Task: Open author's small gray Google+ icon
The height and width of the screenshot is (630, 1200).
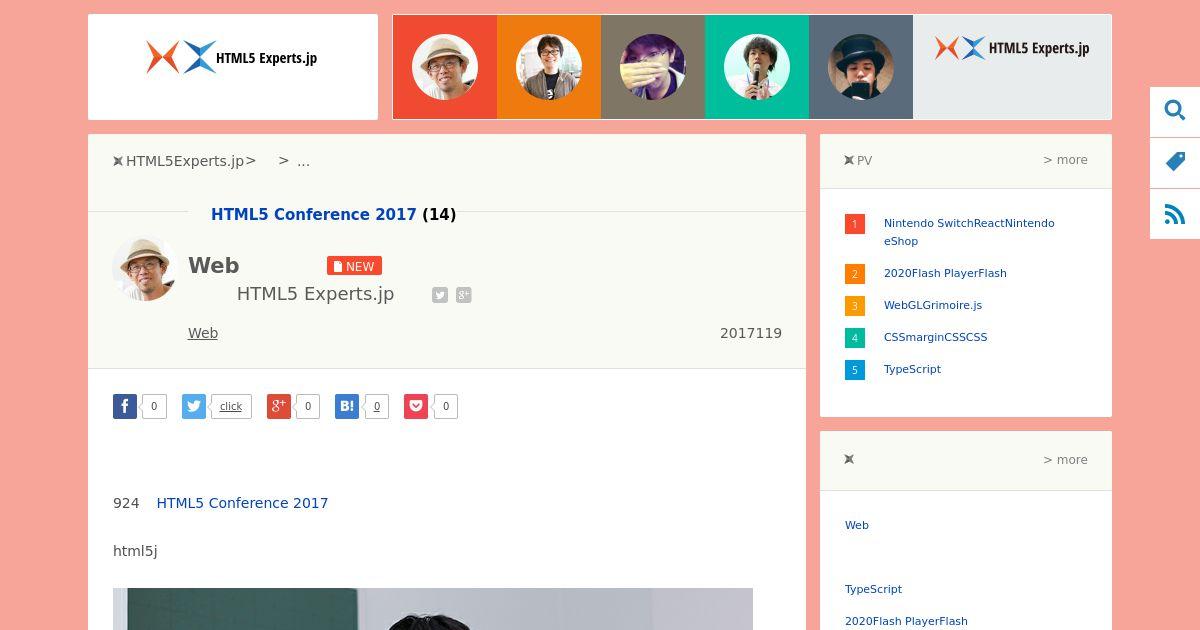Action: 464,295
